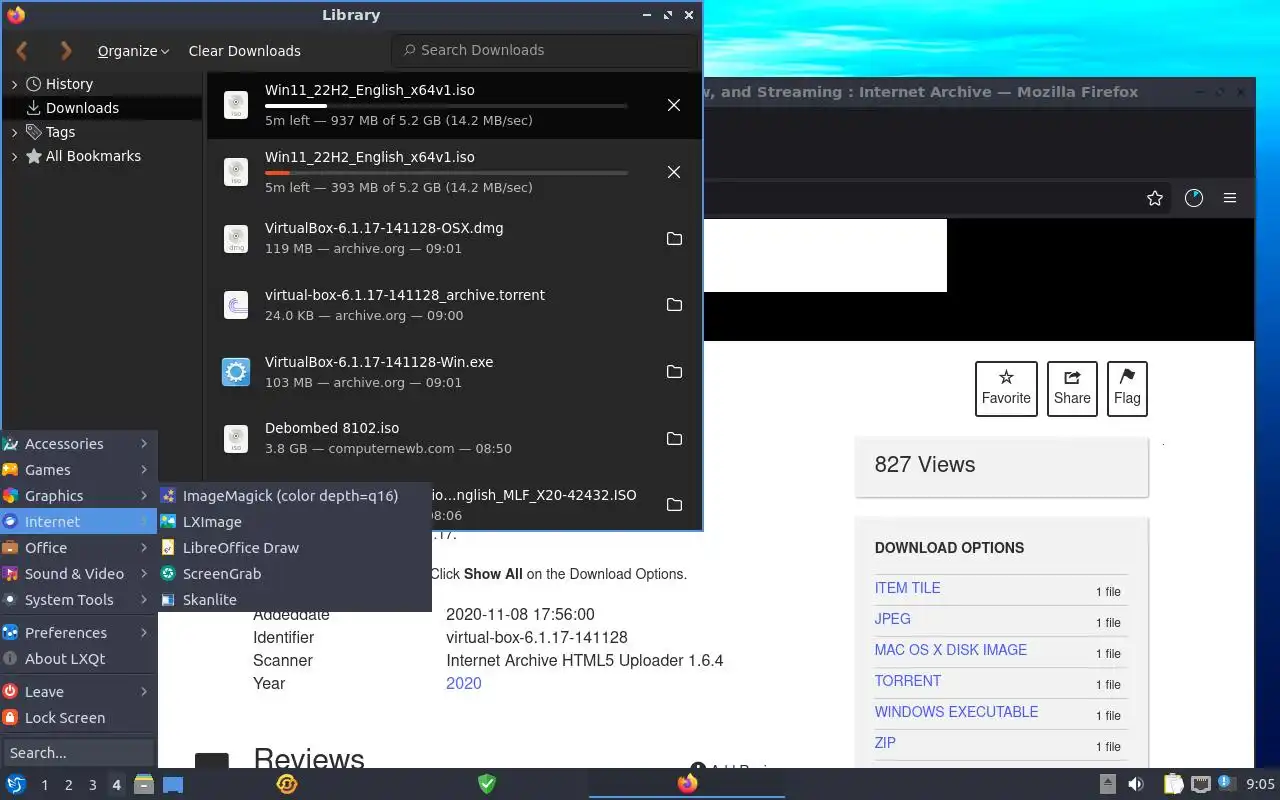Click progress bar of first Win11 download
The height and width of the screenshot is (800, 1280).
(446, 106)
